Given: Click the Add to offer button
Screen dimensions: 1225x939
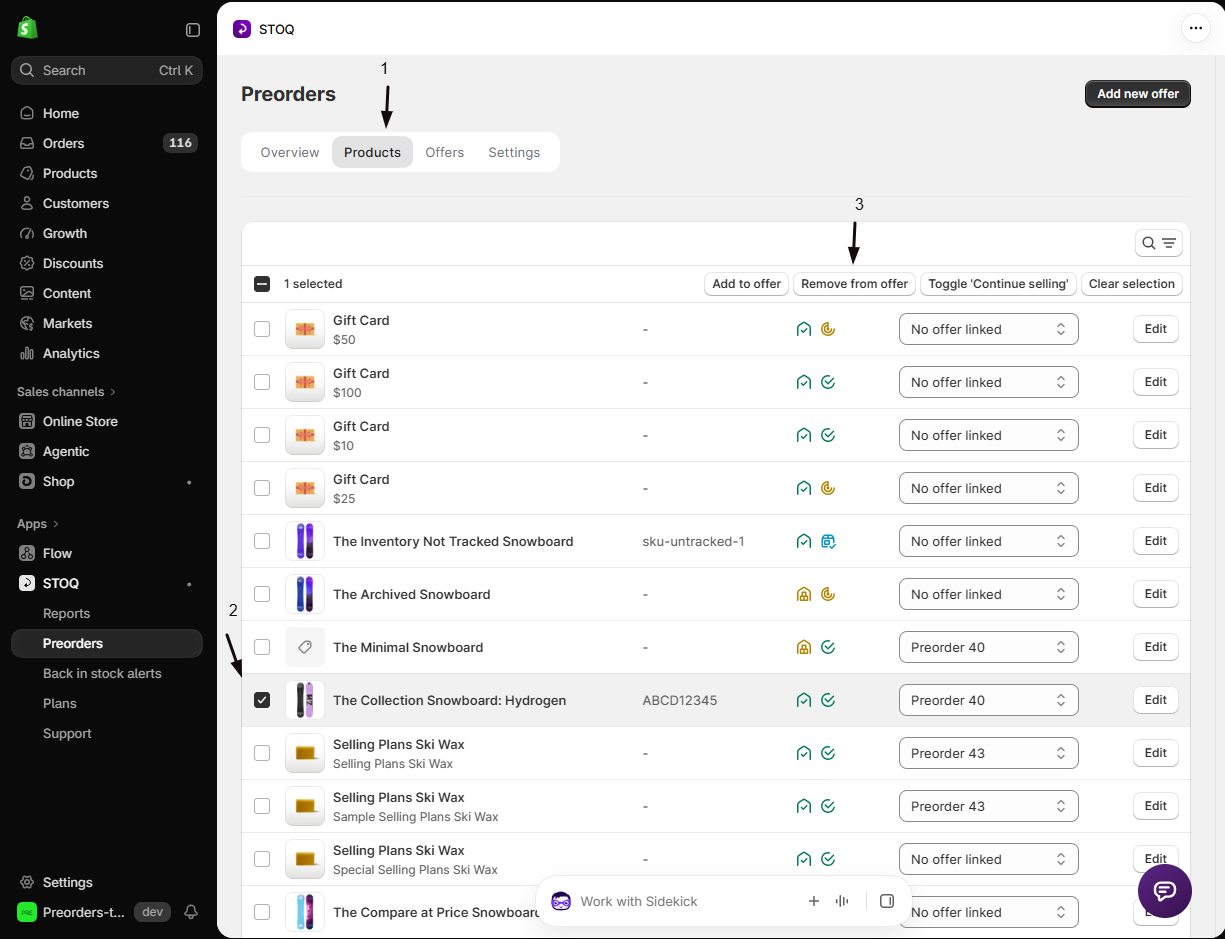Looking at the screenshot, I should 747,284.
